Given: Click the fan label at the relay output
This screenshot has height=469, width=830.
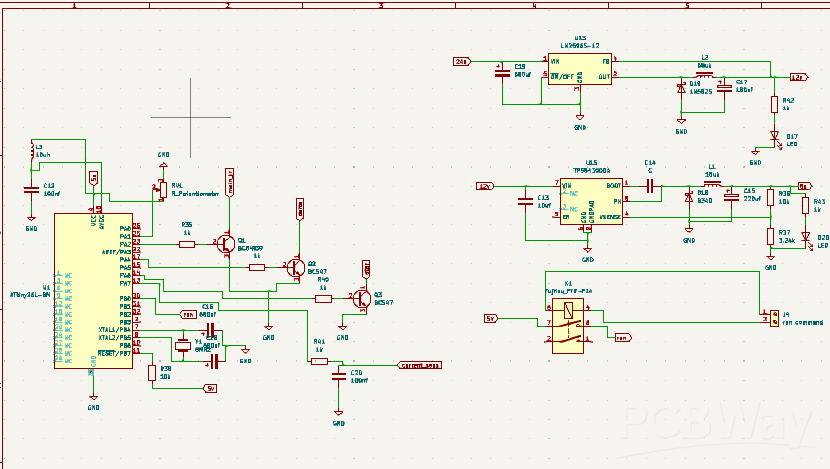Looking at the screenshot, I should (622, 338).
